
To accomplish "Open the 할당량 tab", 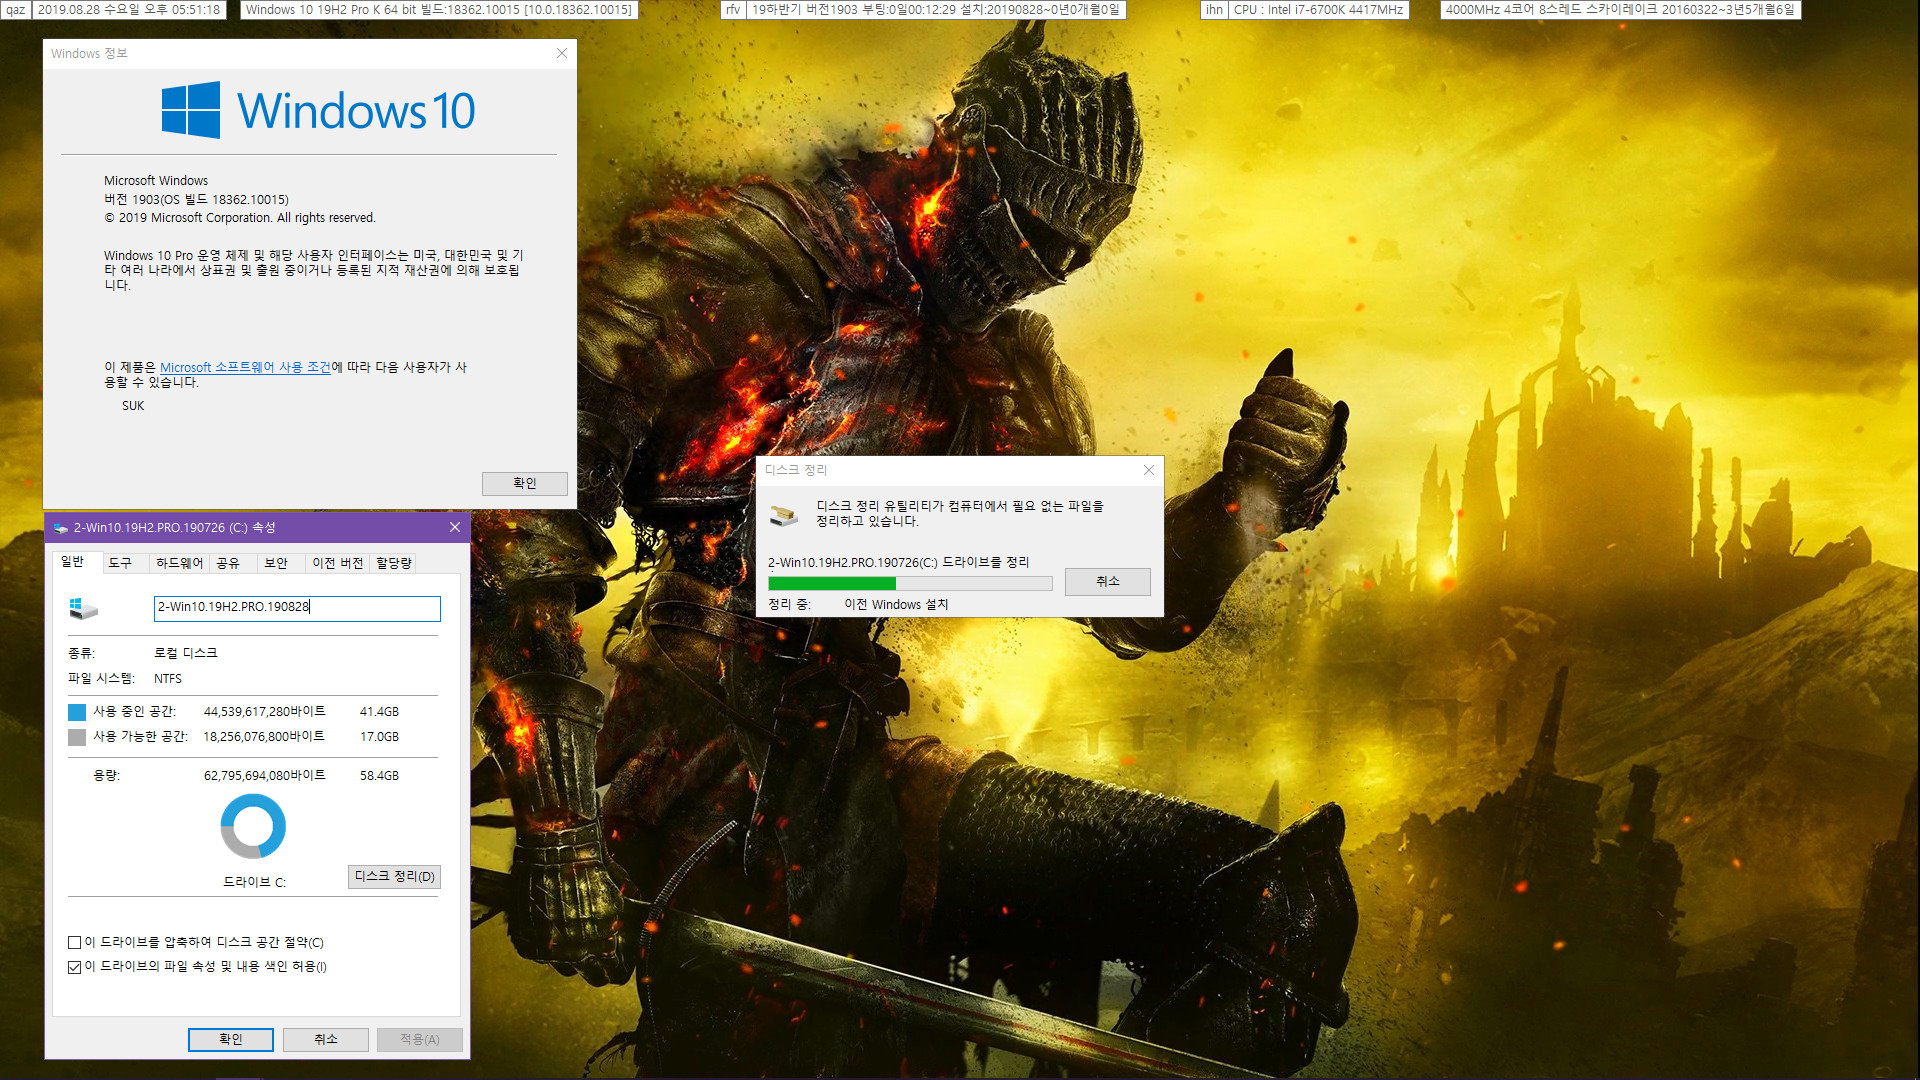I will (394, 563).
